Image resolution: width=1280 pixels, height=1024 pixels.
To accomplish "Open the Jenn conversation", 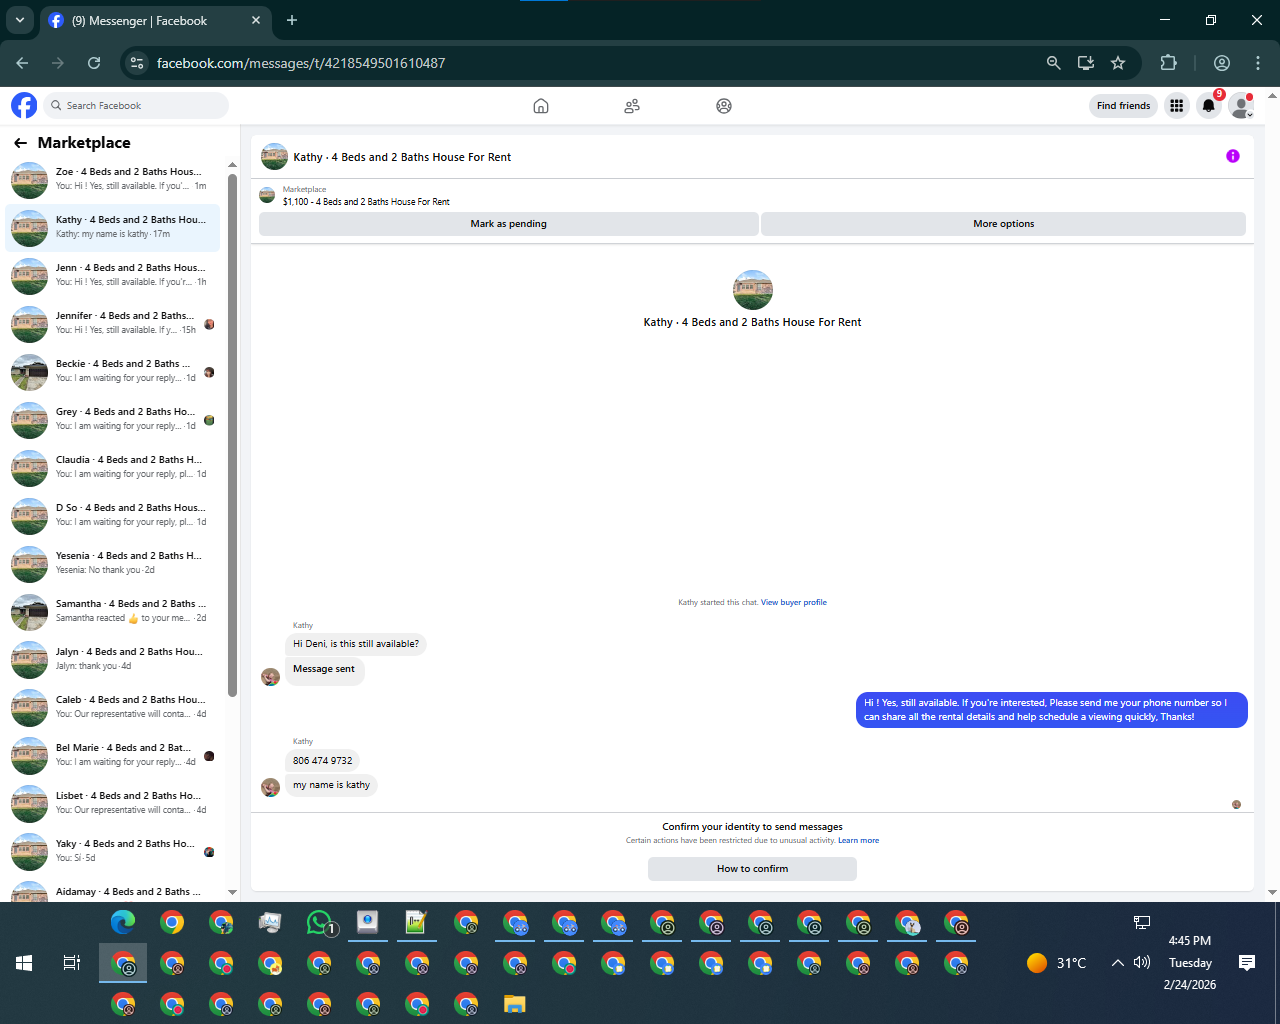I will point(112,276).
